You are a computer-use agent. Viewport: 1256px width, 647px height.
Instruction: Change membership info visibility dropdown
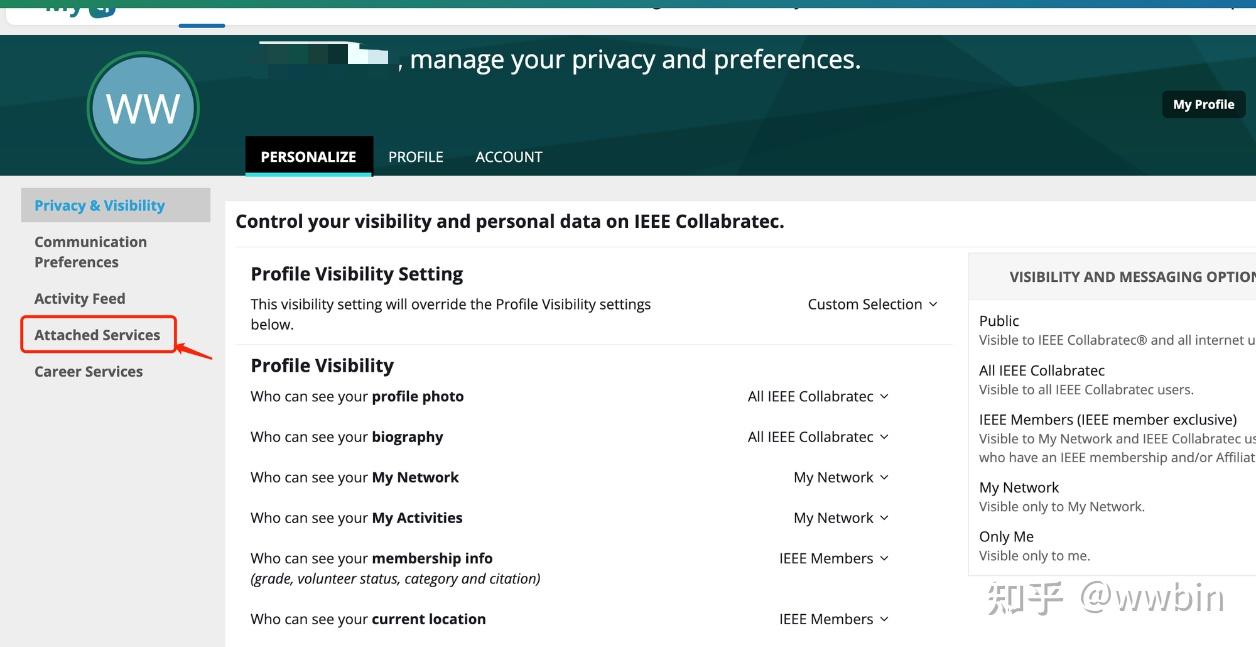834,559
